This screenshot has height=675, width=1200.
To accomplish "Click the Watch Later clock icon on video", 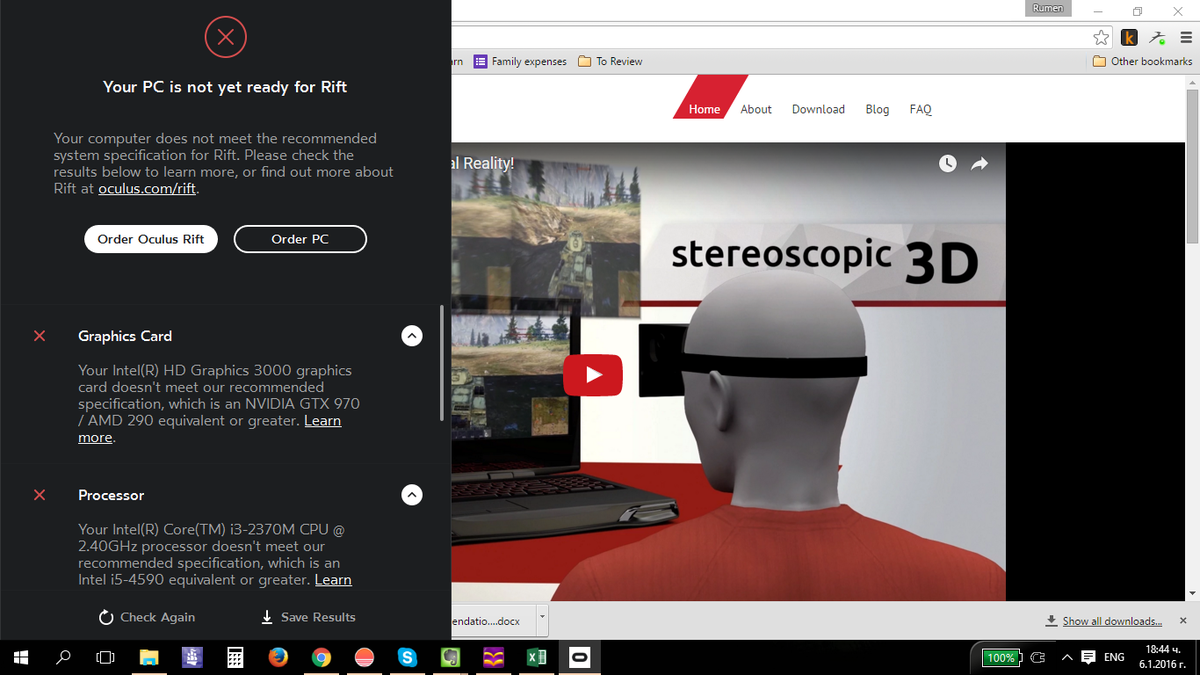I will click(x=948, y=163).
